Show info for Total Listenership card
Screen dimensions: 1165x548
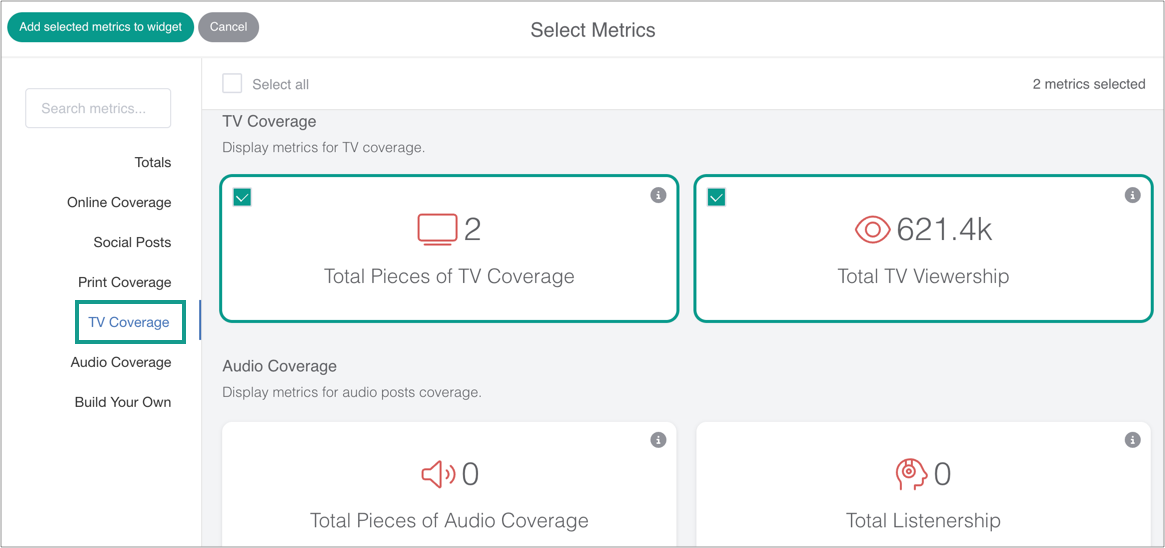coord(1132,440)
